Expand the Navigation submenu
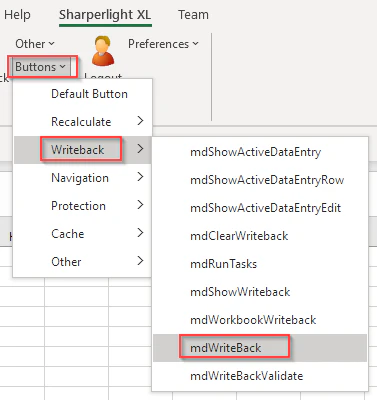This screenshot has height=400, width=377. tap(83, 178)
